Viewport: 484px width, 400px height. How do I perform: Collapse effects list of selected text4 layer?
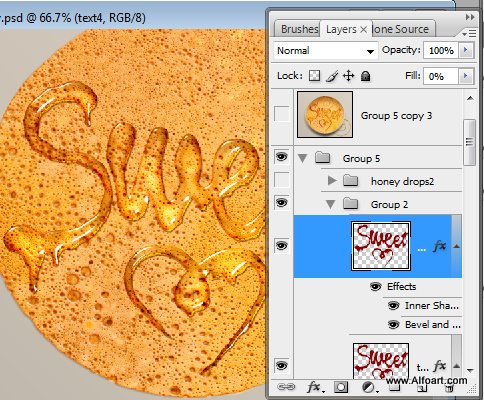pyautogui.click(x=457, y=246)
